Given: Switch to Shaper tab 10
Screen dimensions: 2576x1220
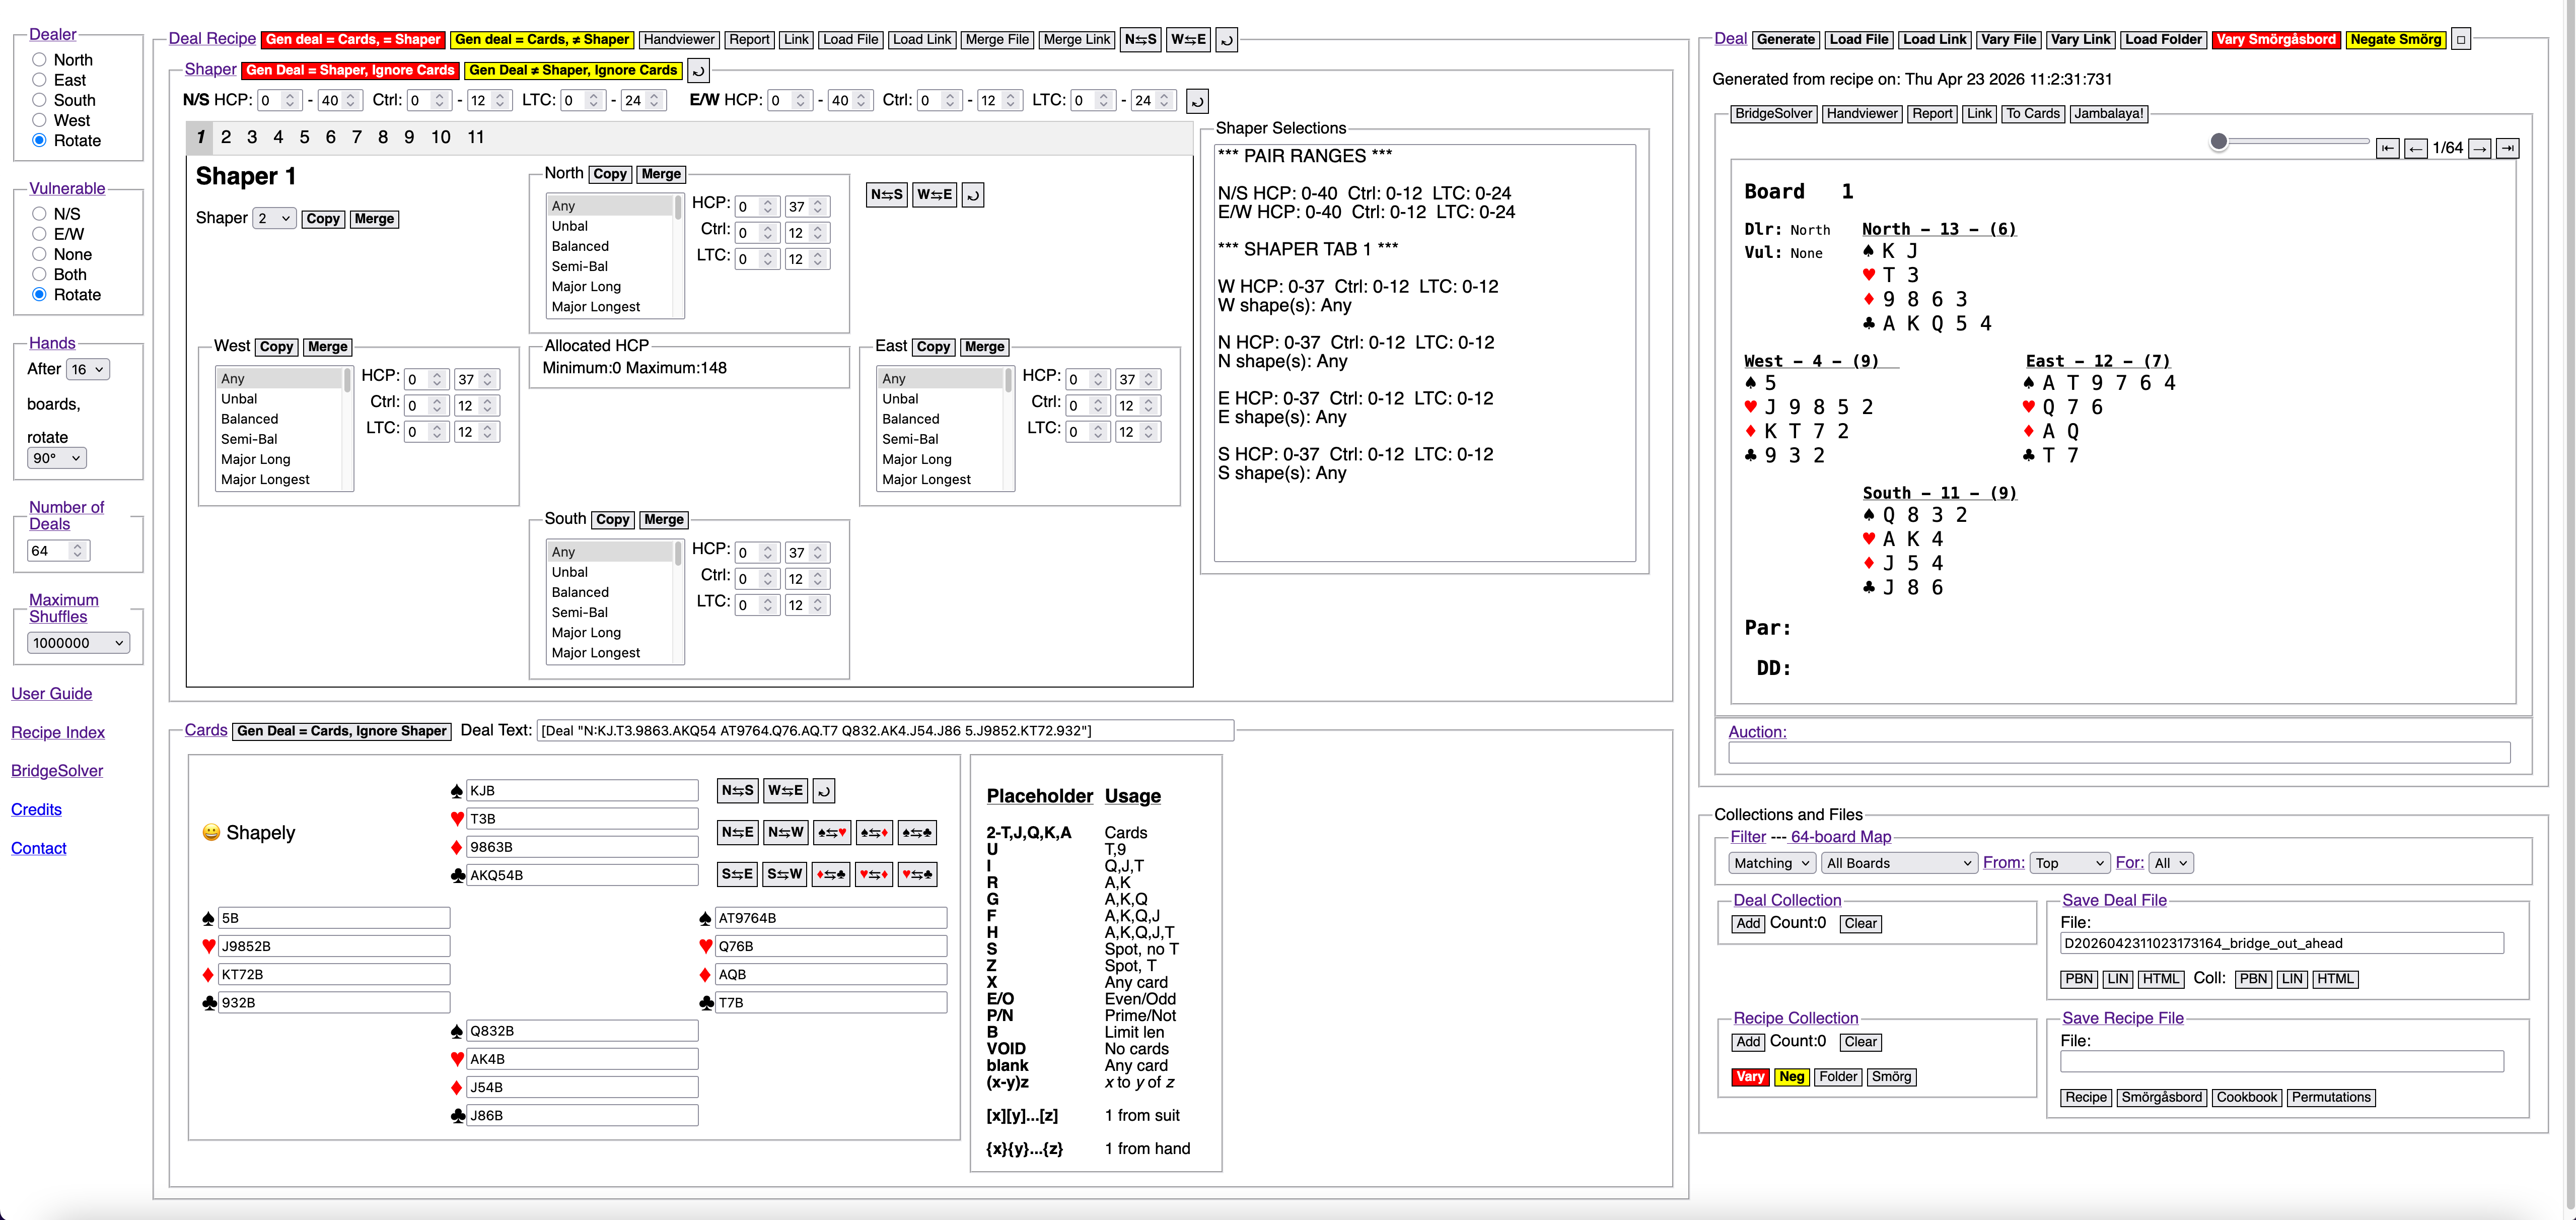Looking at the screenshot, I should coord(441,137).
